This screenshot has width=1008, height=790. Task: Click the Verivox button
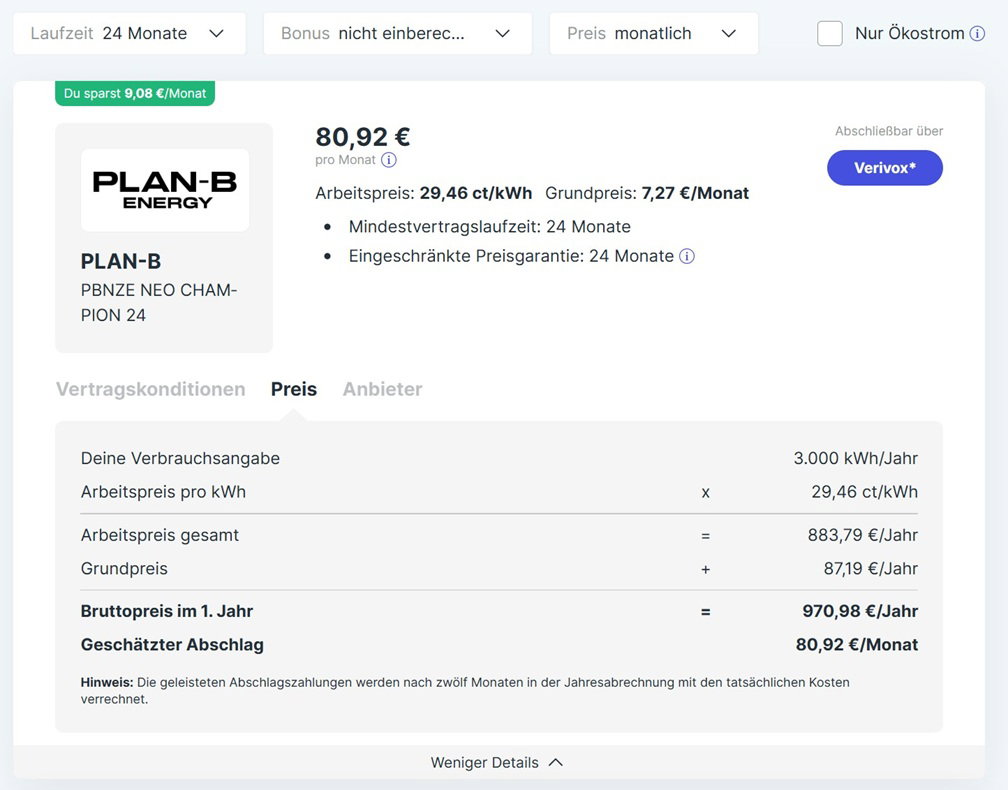click(885, 168)
